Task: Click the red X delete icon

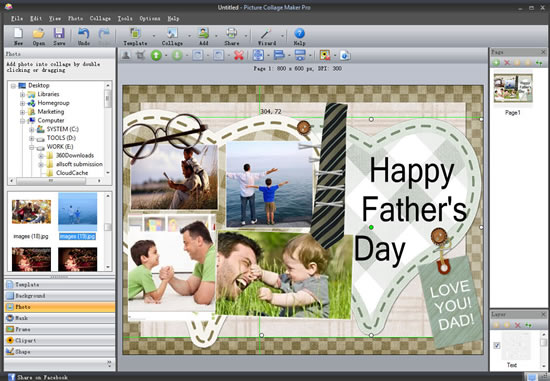Action: 239,55
